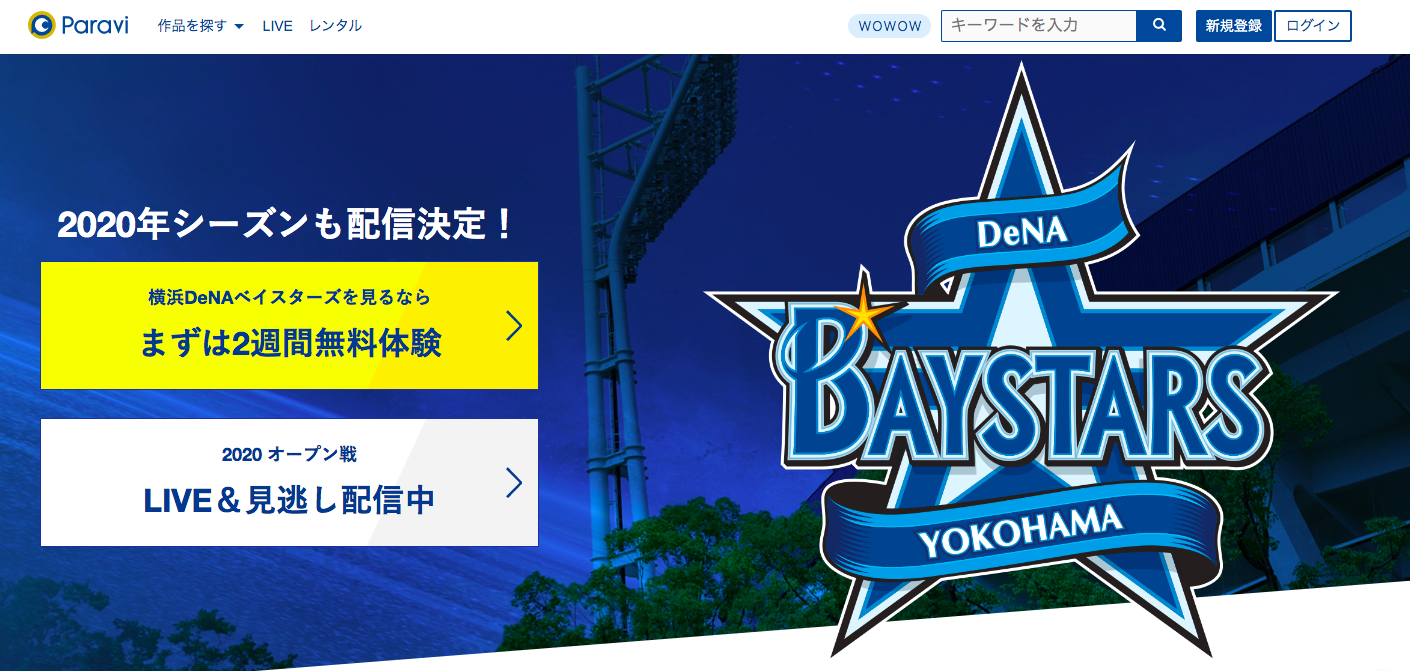Click the ログイン button
Screen dimensions: 1410x671
1313,26
